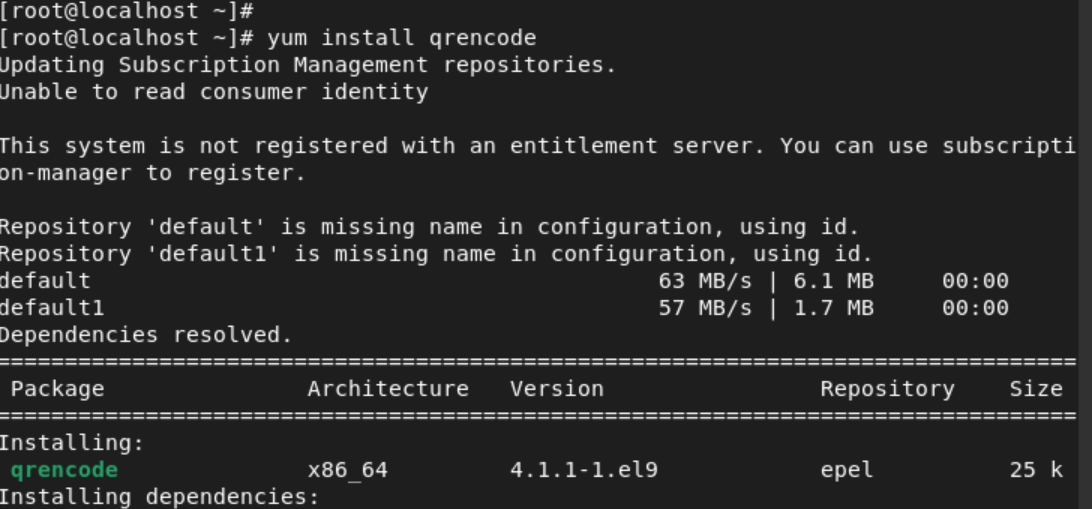
Task: Click the '57 MB/s' download speed value
Action: (705, 308)
